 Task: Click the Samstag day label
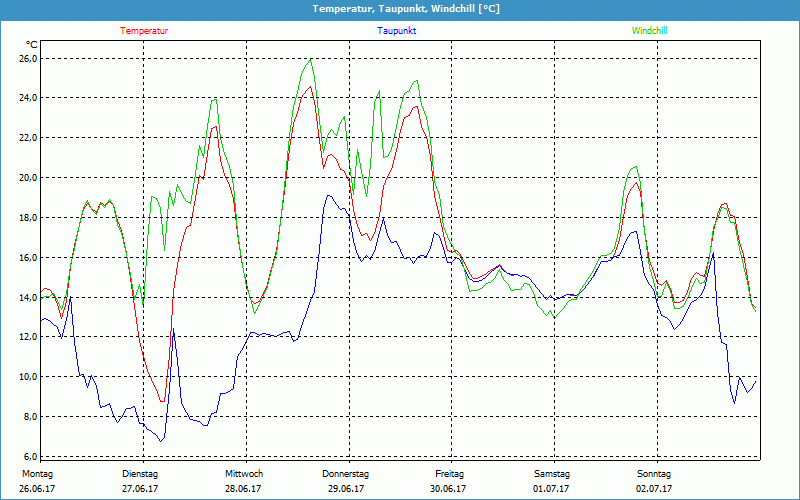[x=552, y=474]
